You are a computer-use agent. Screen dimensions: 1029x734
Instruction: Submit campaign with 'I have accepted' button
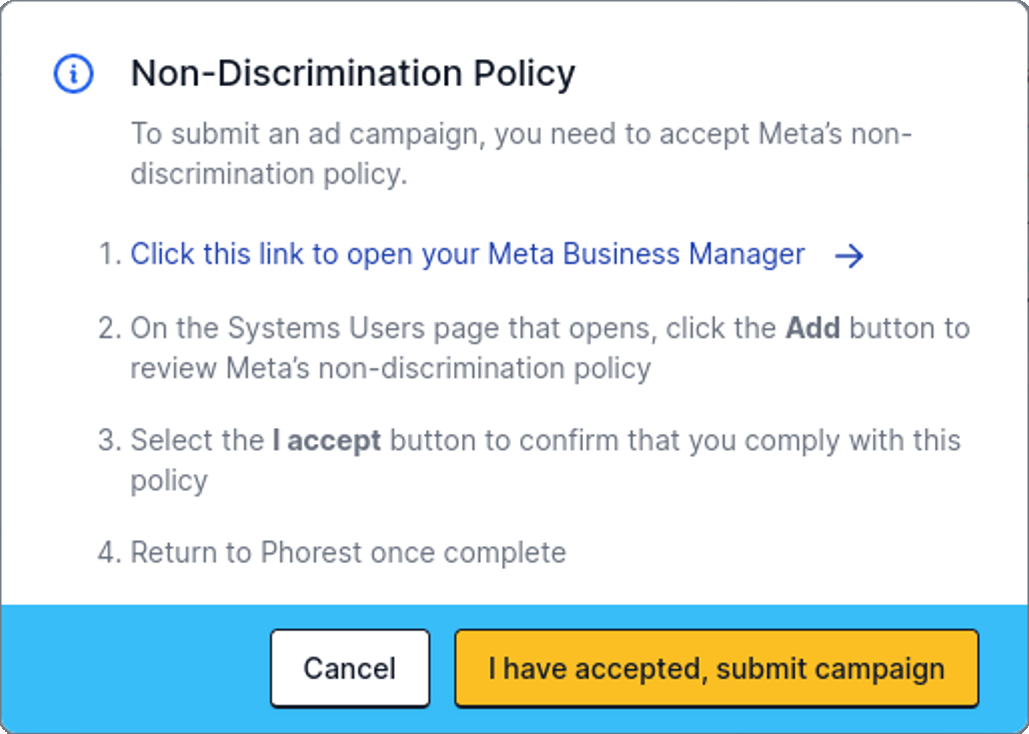coord(717,668)
